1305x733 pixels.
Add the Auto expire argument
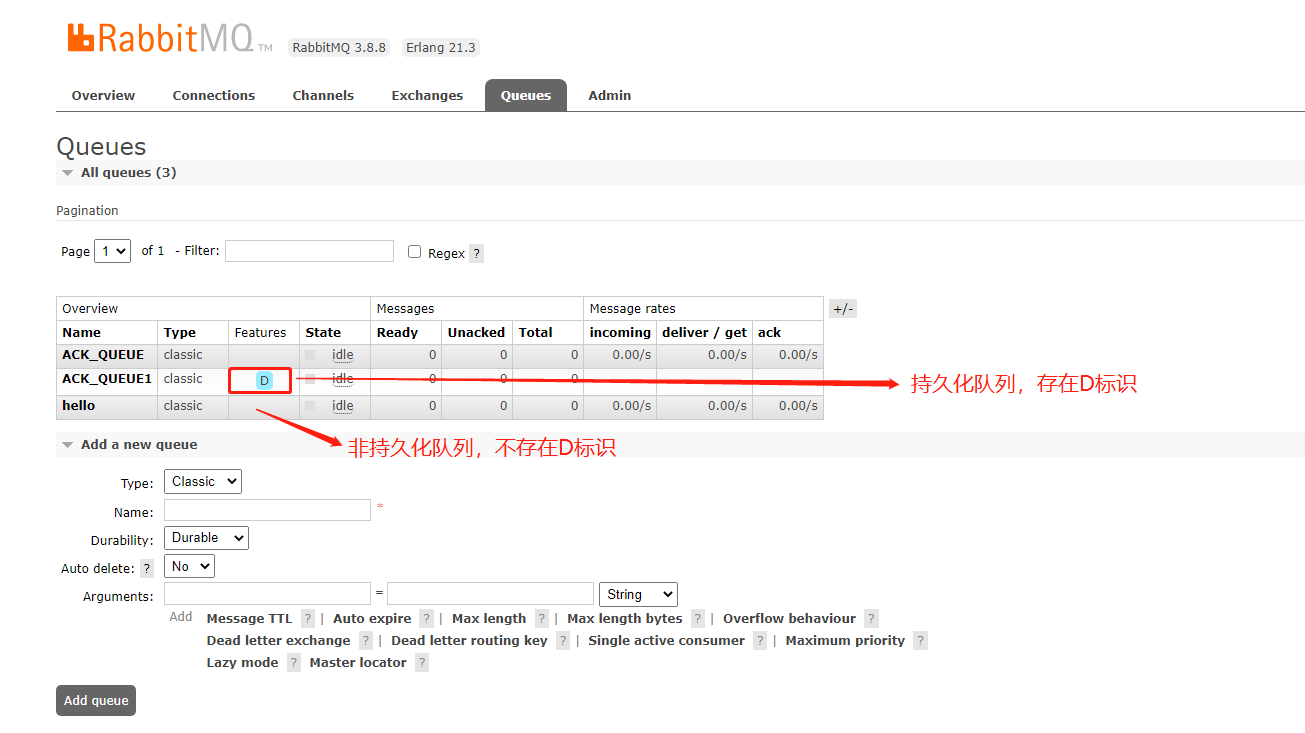coord(372,619)
